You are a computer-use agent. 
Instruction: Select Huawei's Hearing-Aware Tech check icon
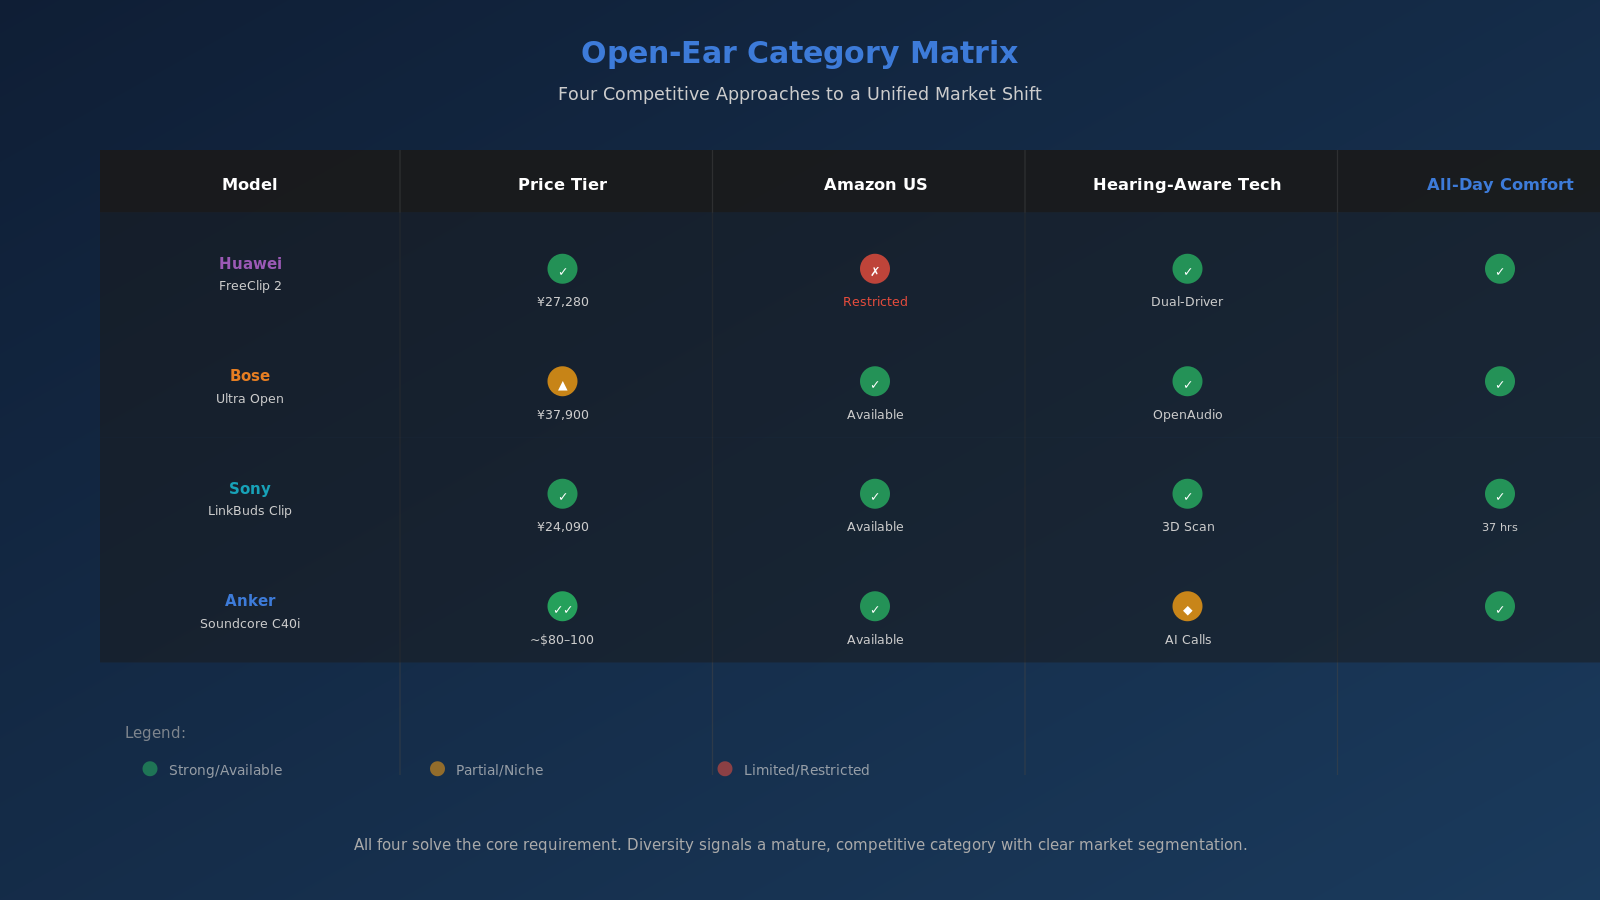pyautogui.click(x=1187, y=269)
